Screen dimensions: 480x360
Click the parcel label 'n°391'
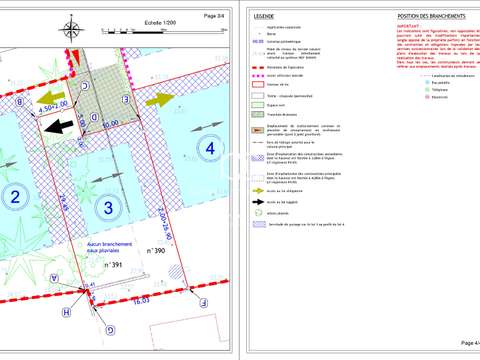point(113,265)
